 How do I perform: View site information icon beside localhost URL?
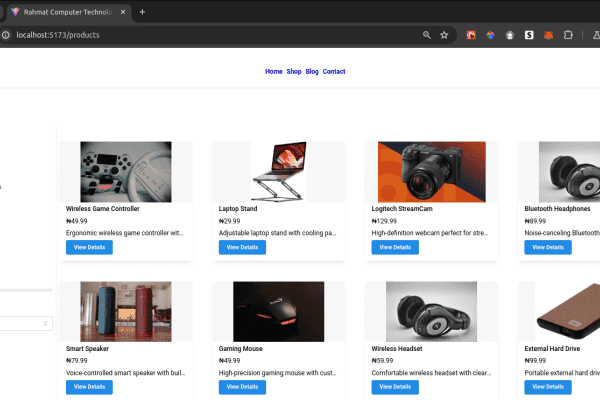(6, 35)
